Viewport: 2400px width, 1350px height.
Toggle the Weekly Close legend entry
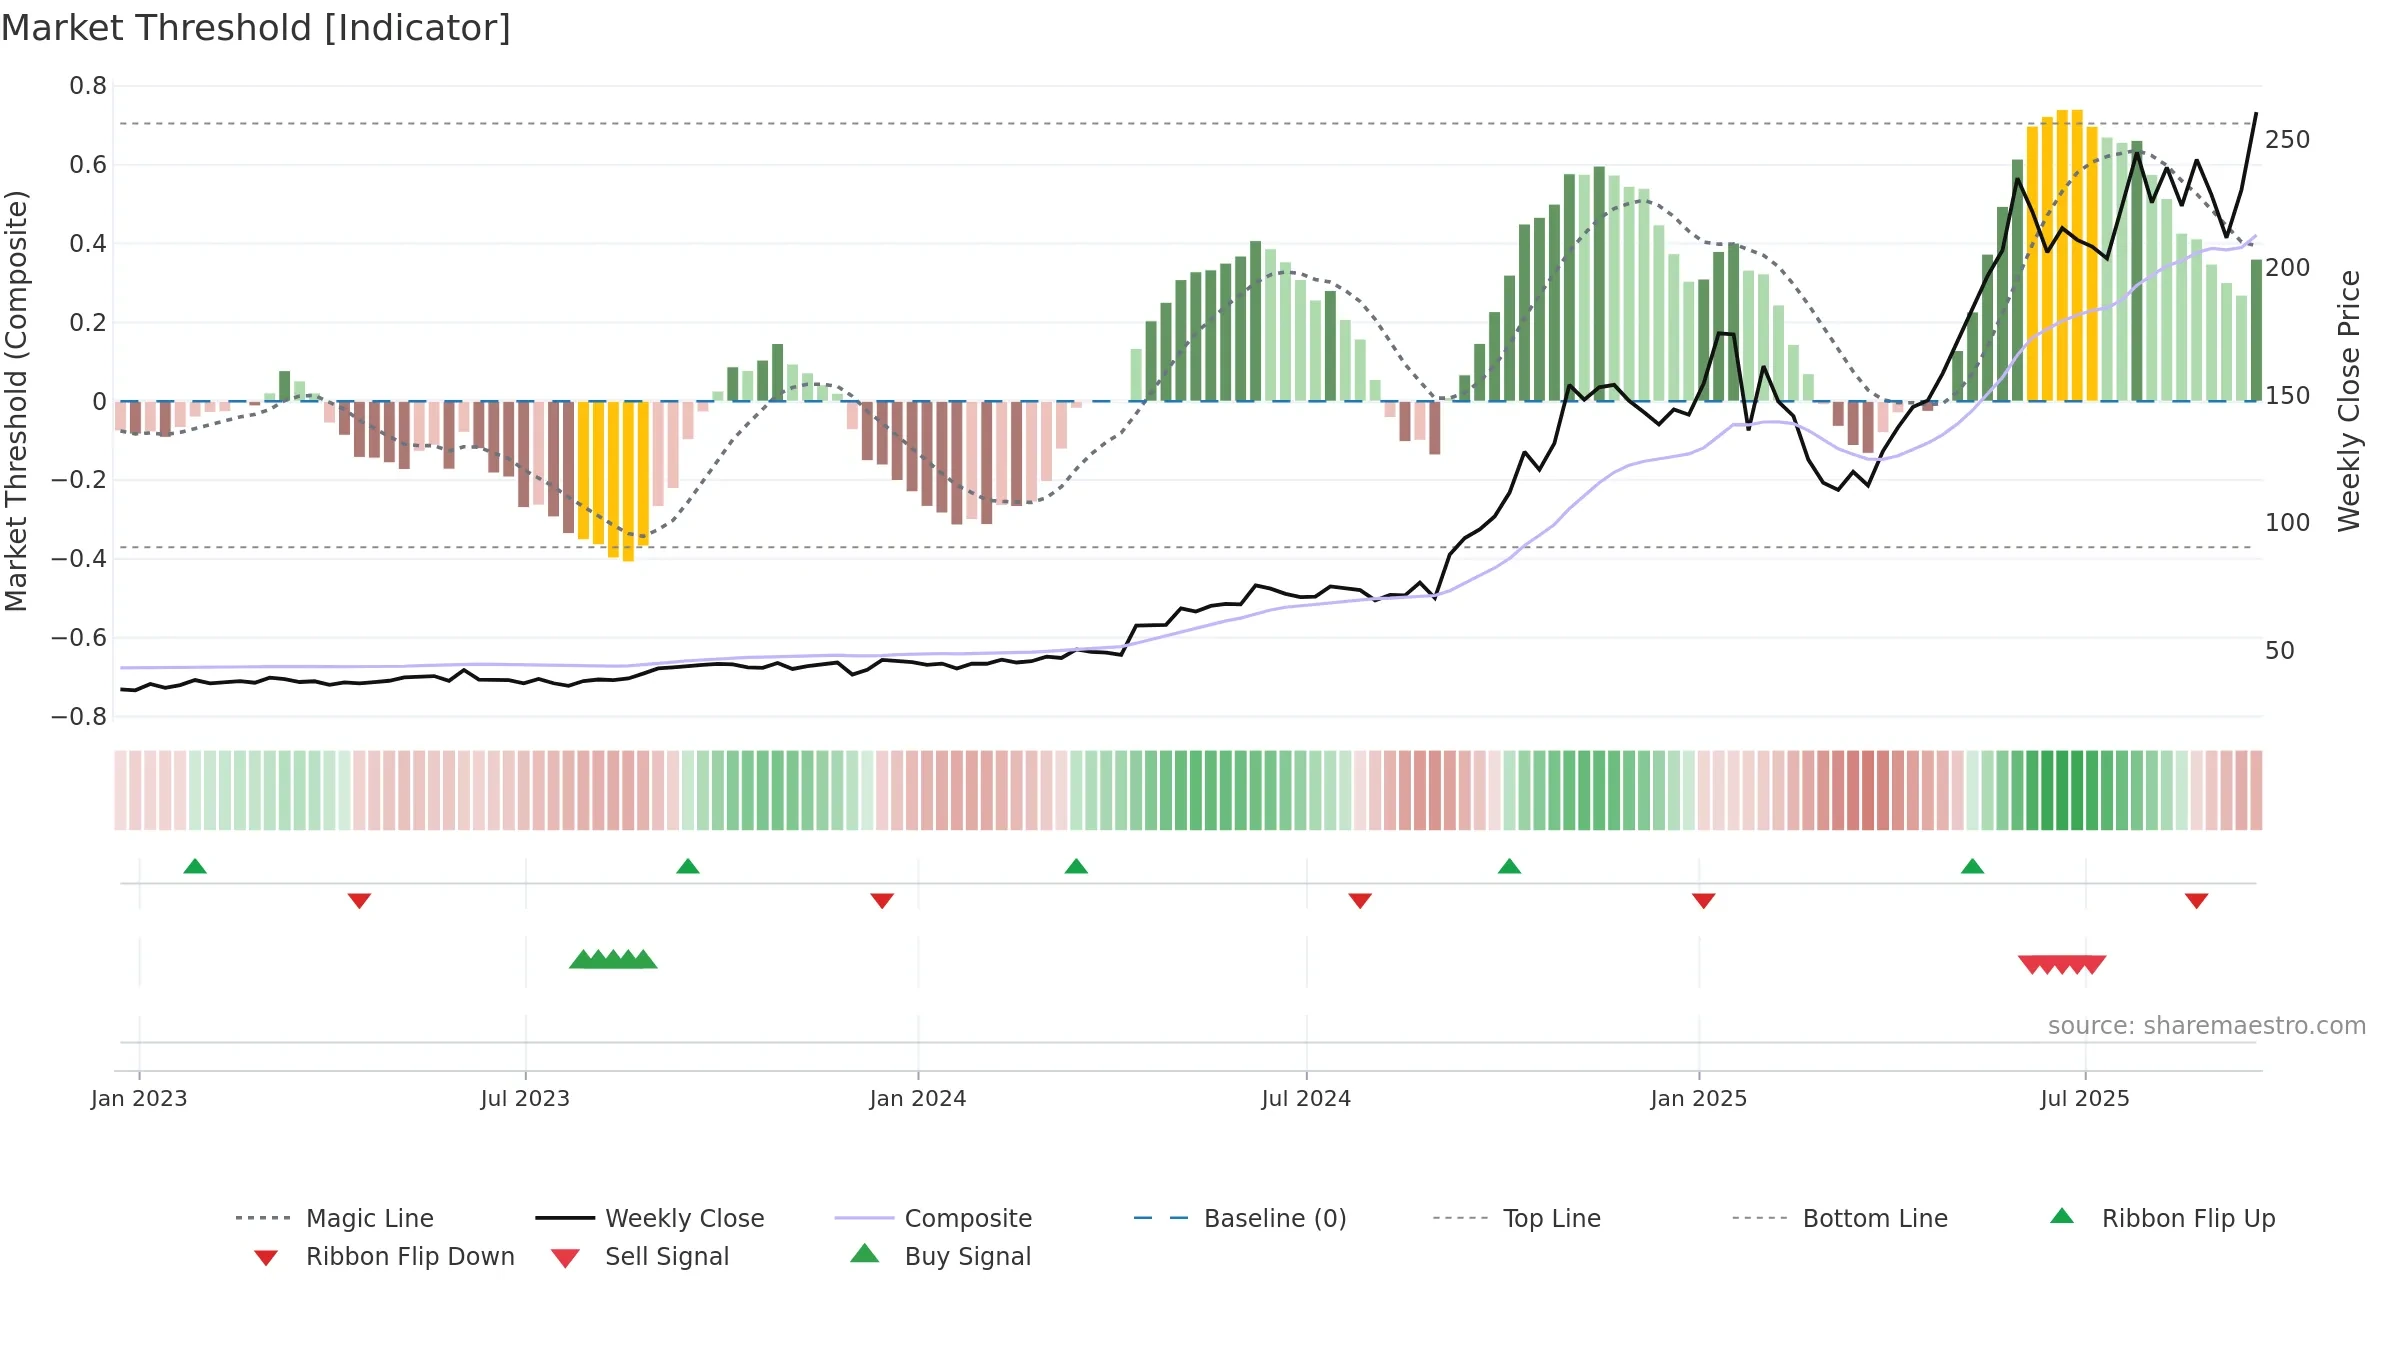650,1218
